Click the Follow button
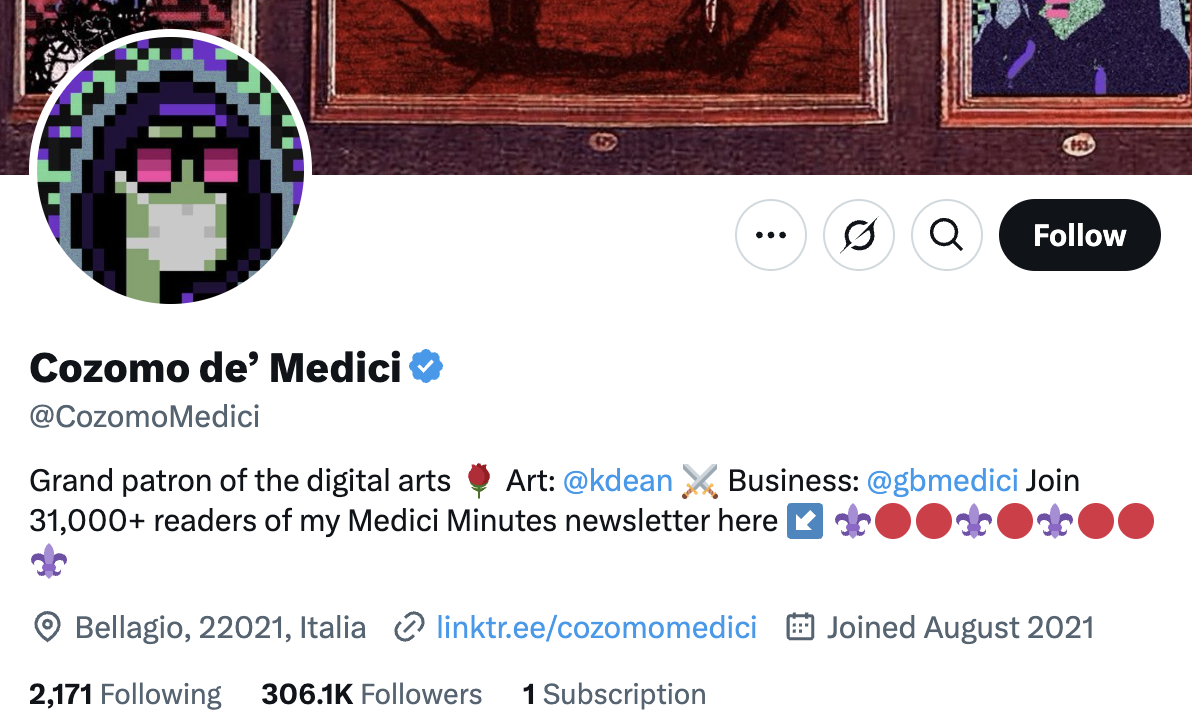Screen dimensions: 1192x728 coord(1079,235)
